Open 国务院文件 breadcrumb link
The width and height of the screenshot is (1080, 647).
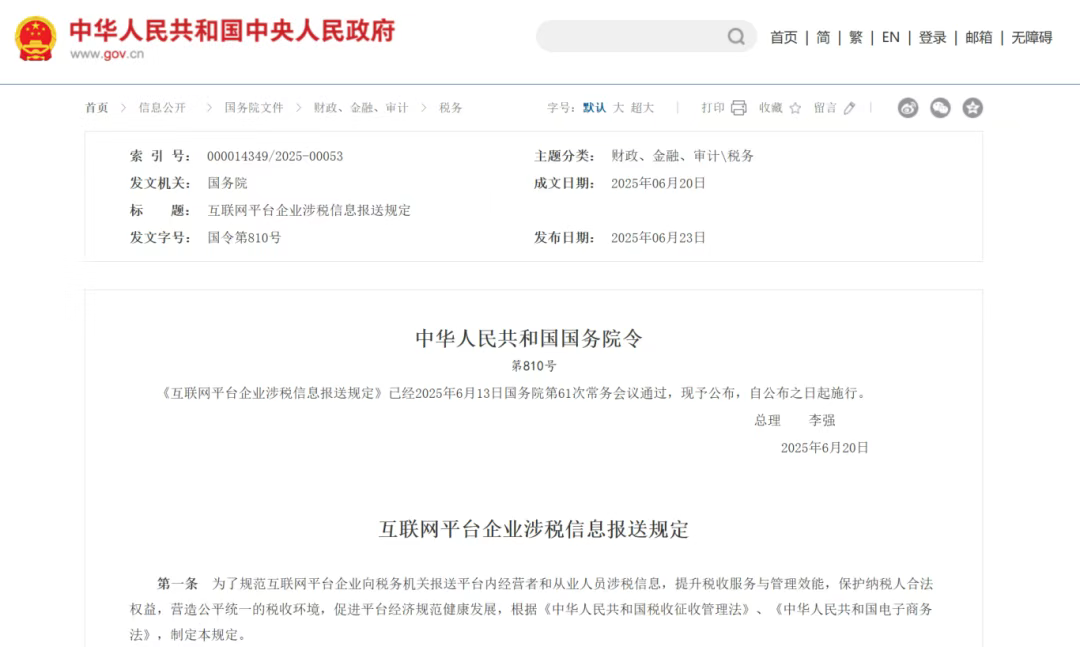[254, 108]
